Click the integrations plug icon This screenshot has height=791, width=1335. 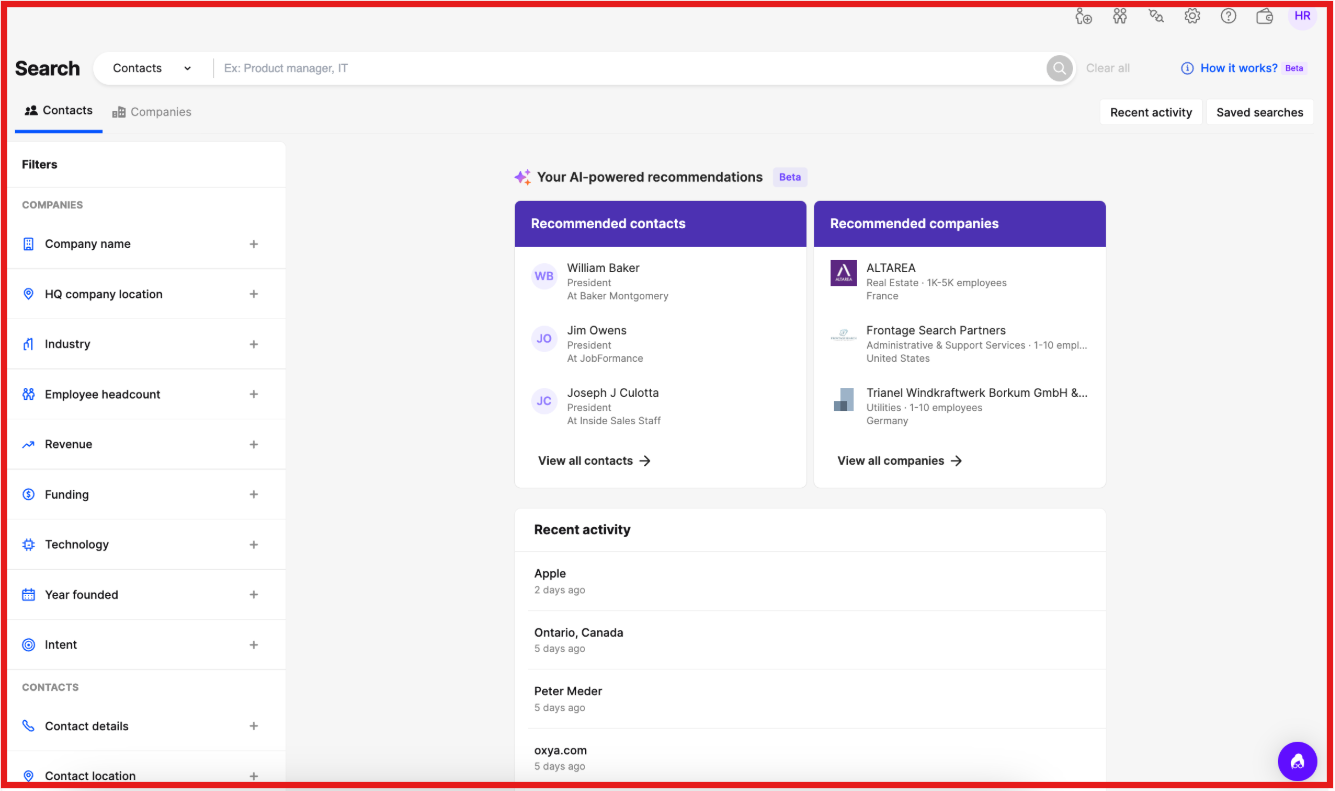[x=1156, y=16]
